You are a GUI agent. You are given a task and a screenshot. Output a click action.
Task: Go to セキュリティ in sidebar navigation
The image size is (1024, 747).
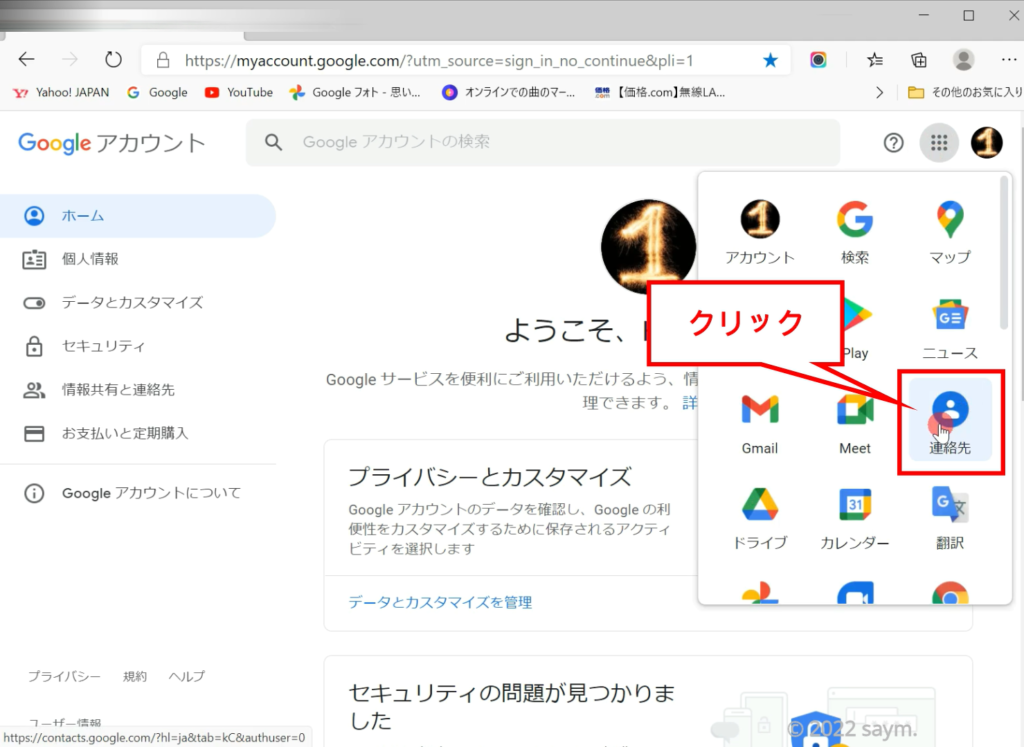point(103,346)
